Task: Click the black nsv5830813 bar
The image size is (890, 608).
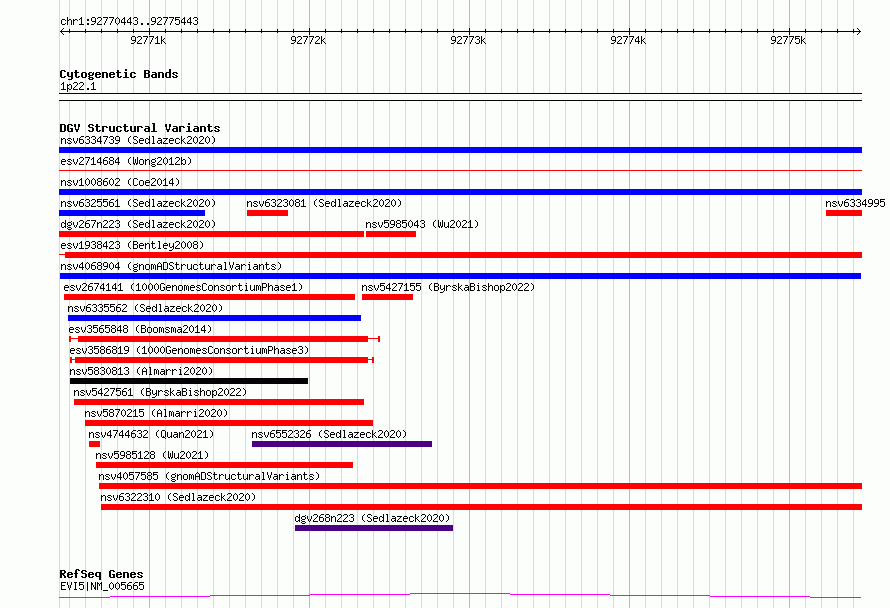Action: [x=189, y=381]
